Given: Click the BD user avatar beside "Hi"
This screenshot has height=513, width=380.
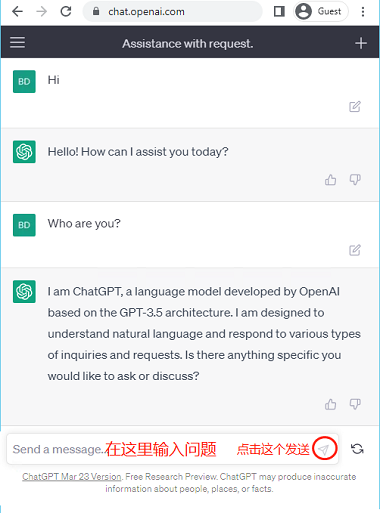Looking at the screenshot, I should pyautogui.click(x=24, y=81).
